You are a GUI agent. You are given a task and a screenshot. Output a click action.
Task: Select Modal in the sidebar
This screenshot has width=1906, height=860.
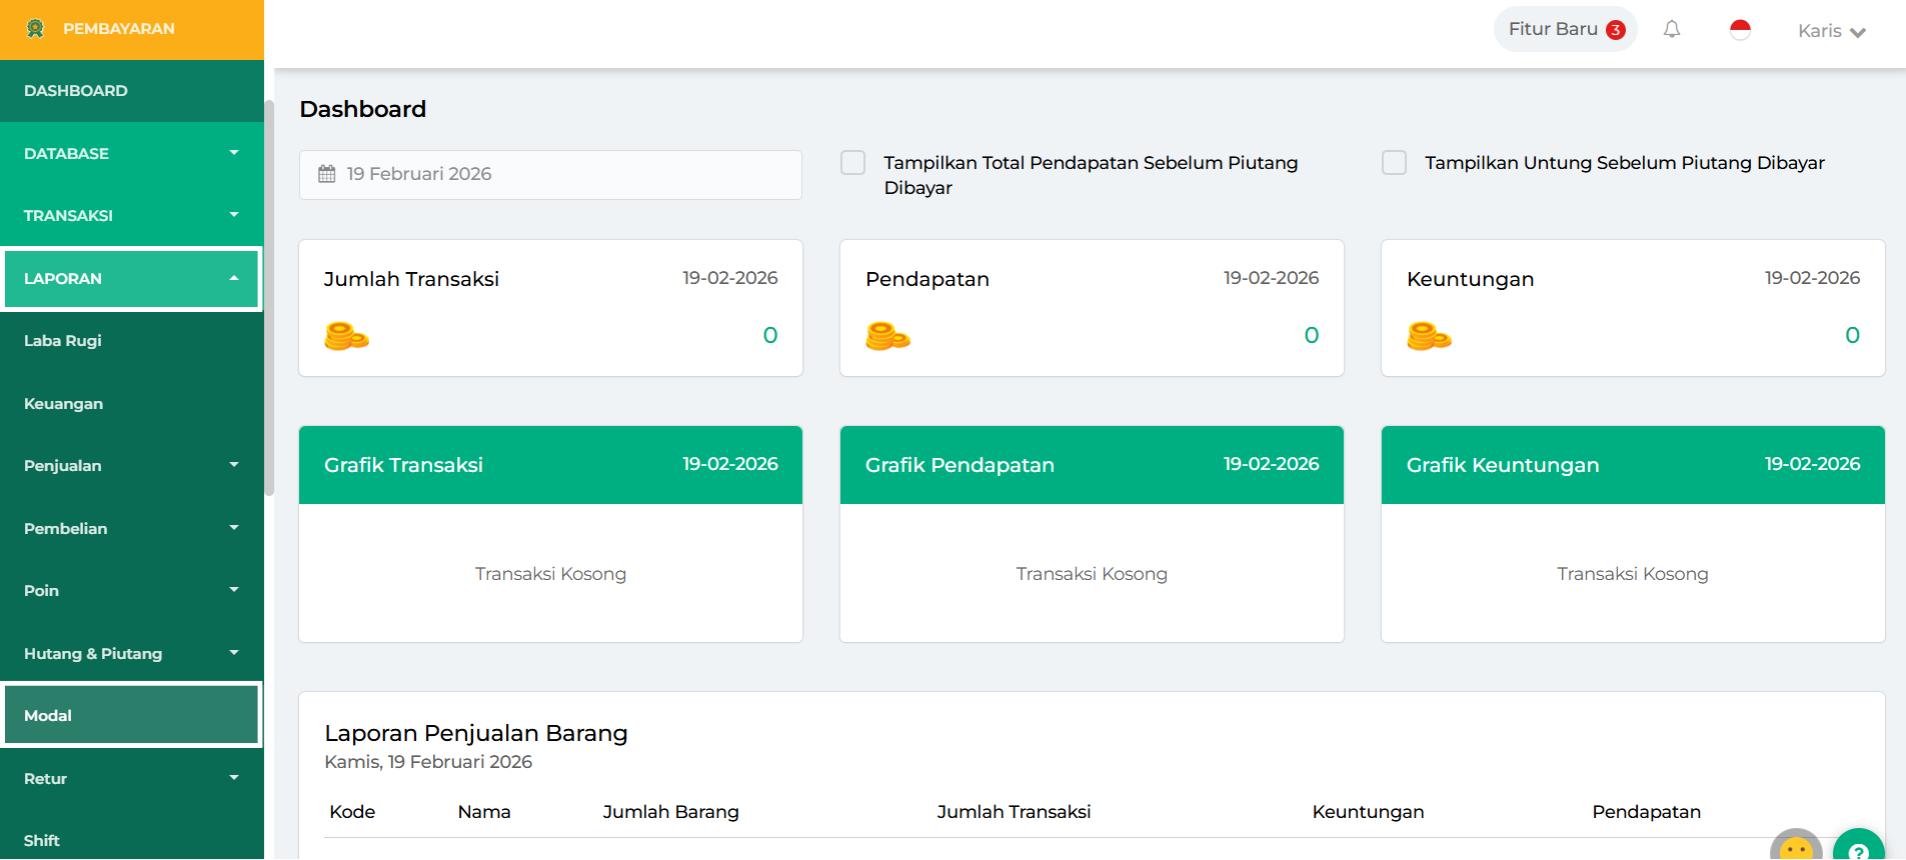coord(131,715)
